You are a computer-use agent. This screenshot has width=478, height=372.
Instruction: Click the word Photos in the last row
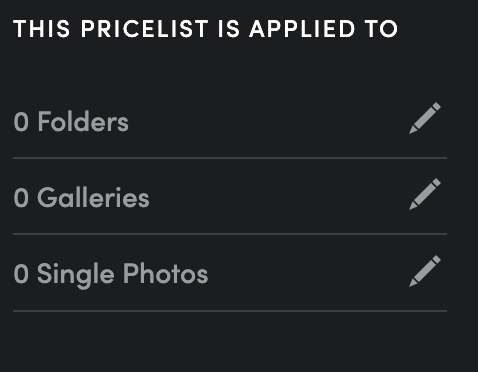point(166,273)
